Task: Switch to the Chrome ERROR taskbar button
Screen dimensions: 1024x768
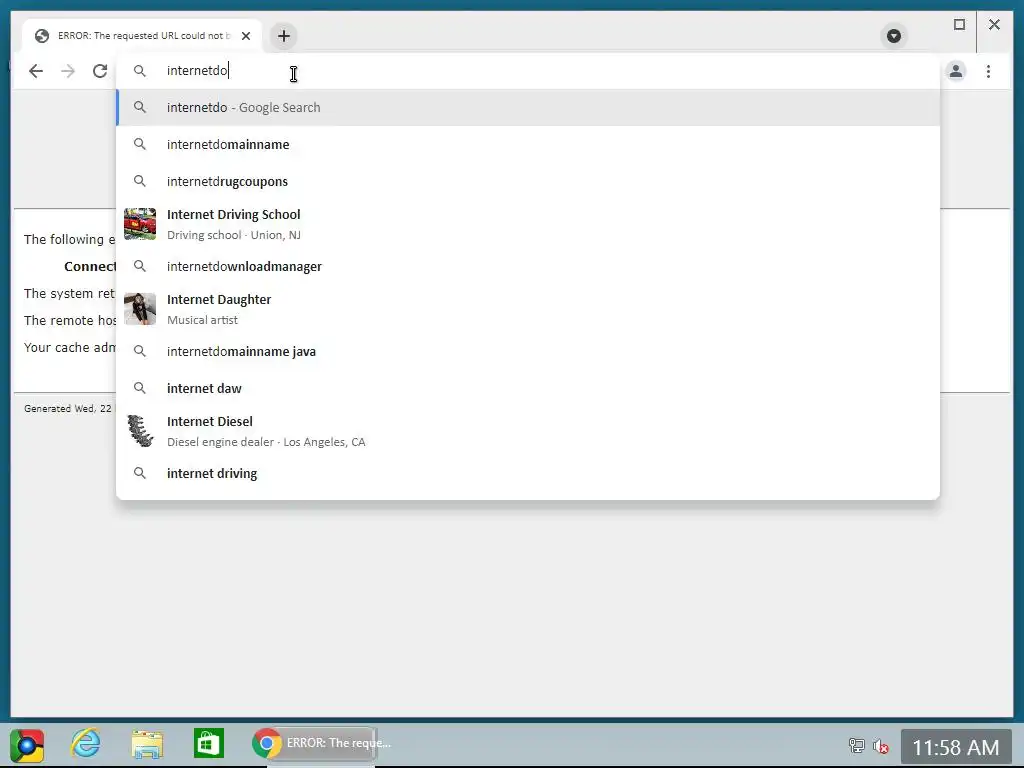Action: 313,743
